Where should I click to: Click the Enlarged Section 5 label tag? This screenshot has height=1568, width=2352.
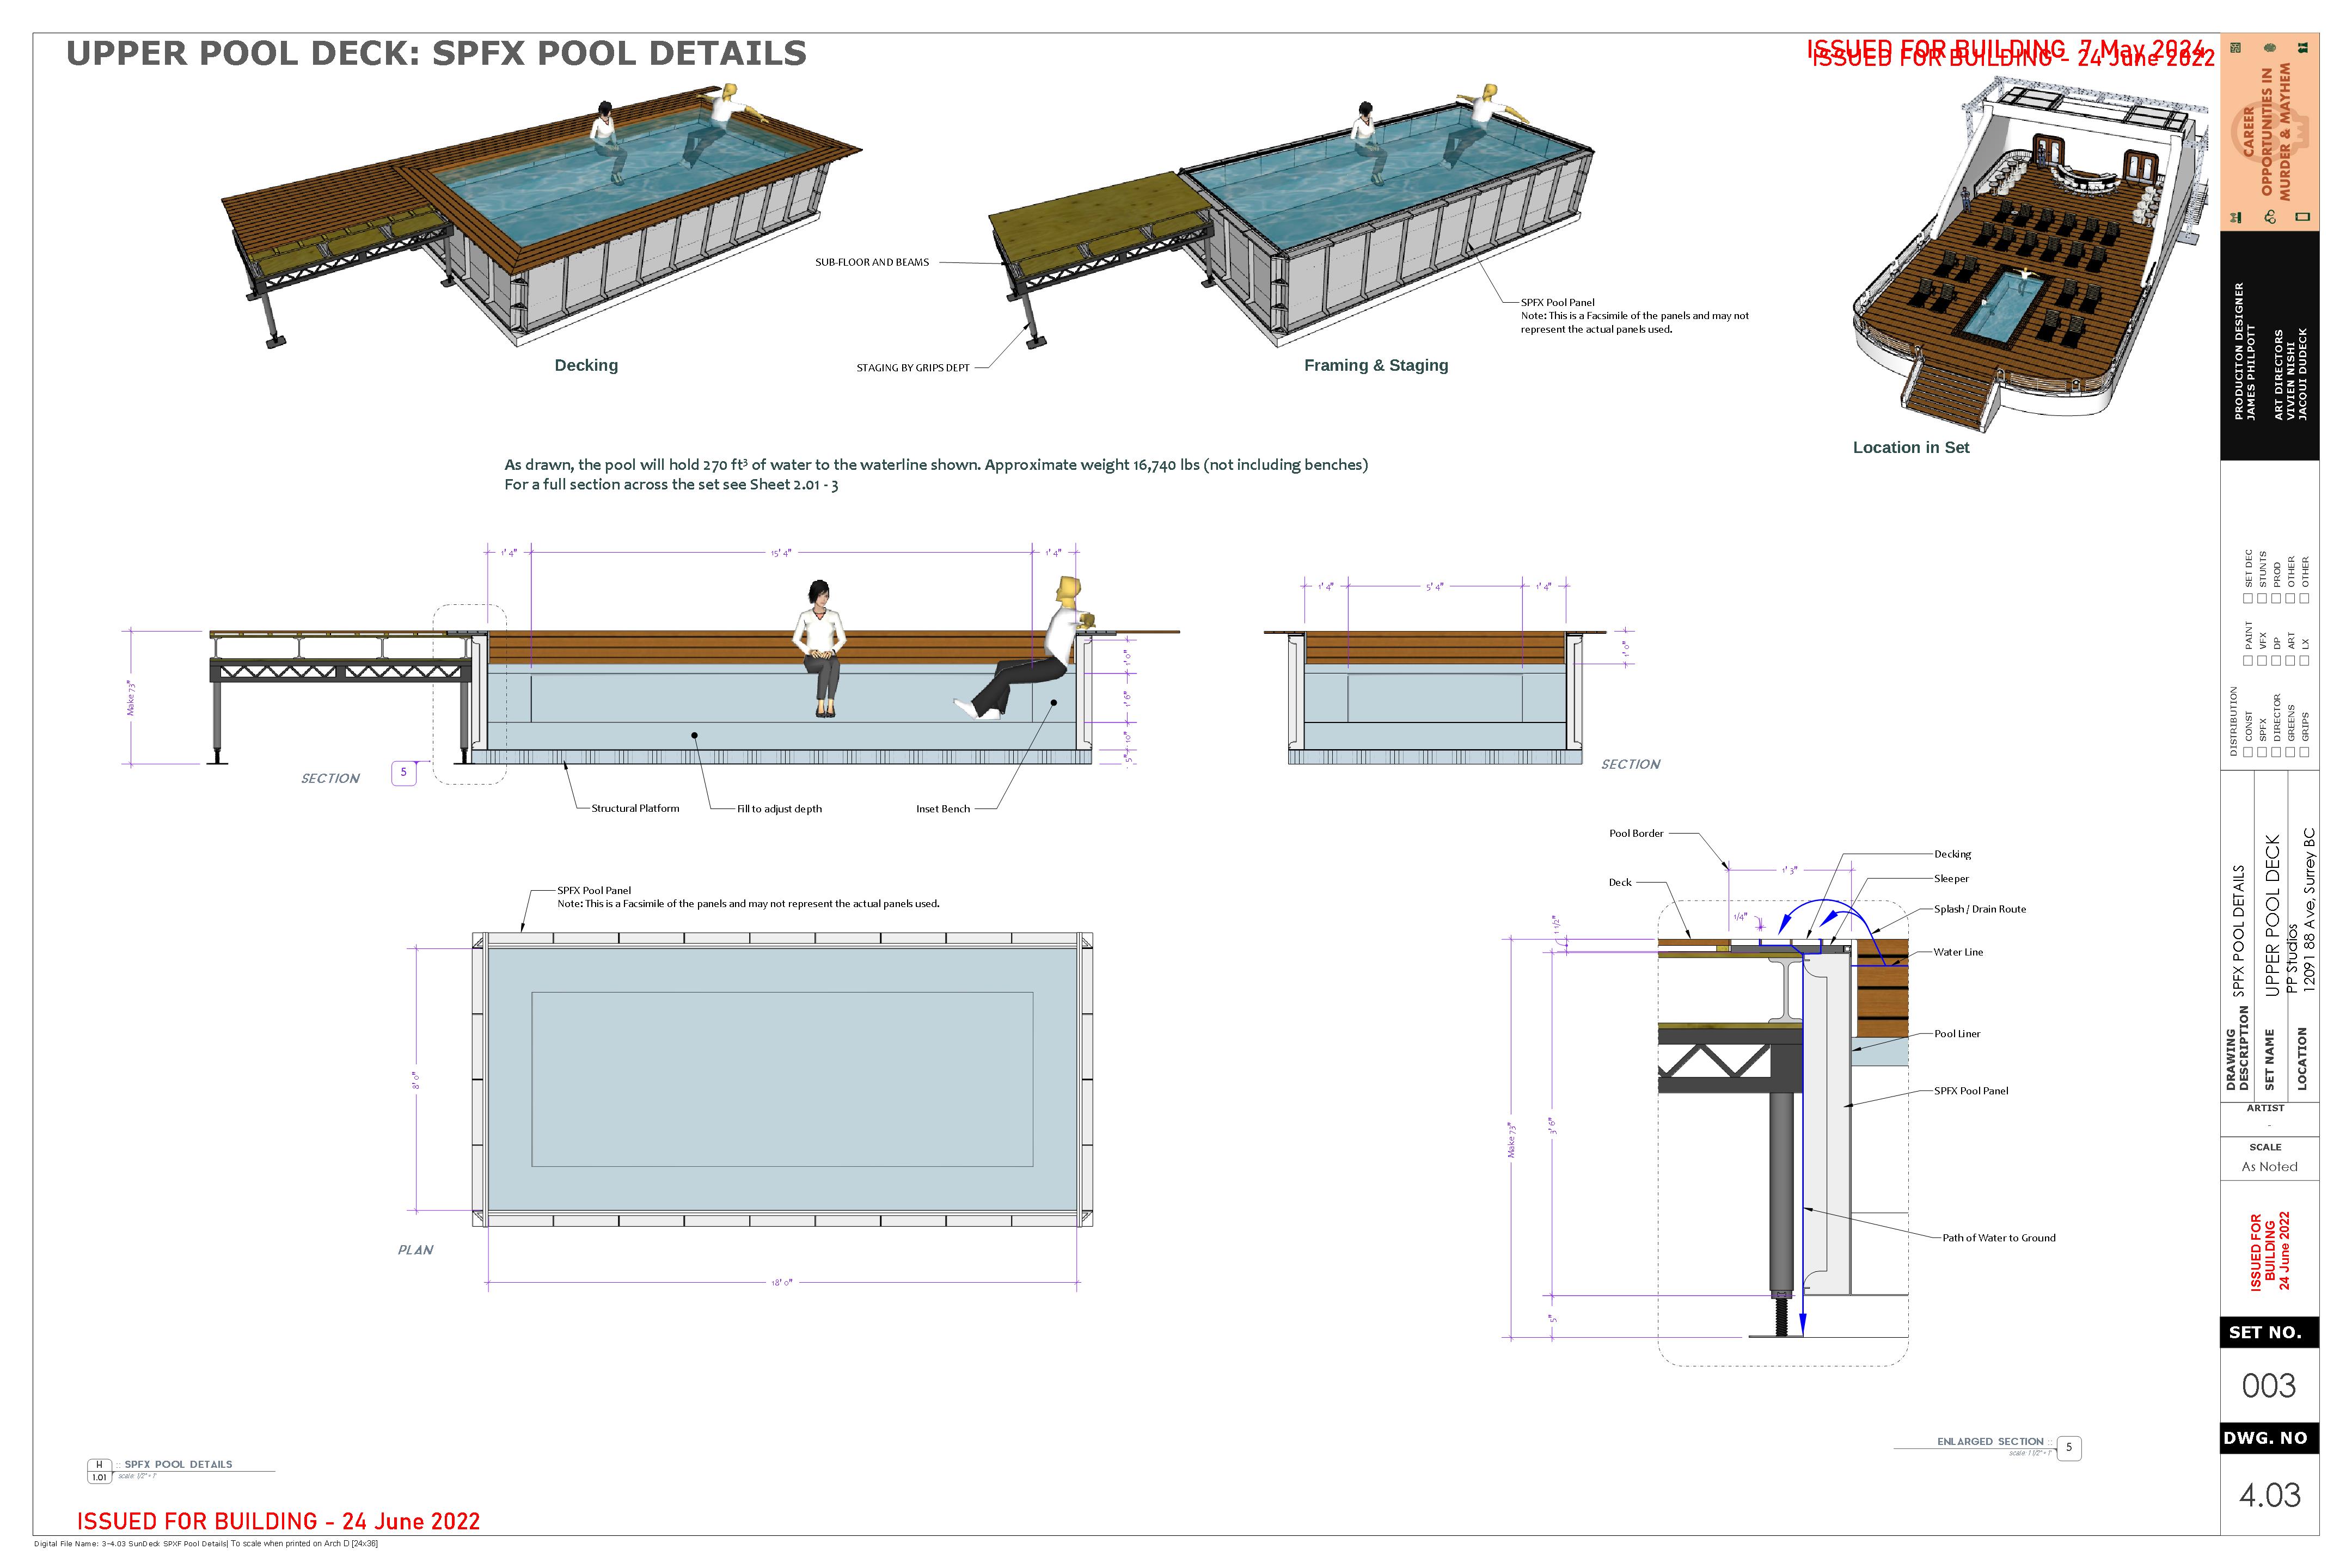click(2069, 1447)
